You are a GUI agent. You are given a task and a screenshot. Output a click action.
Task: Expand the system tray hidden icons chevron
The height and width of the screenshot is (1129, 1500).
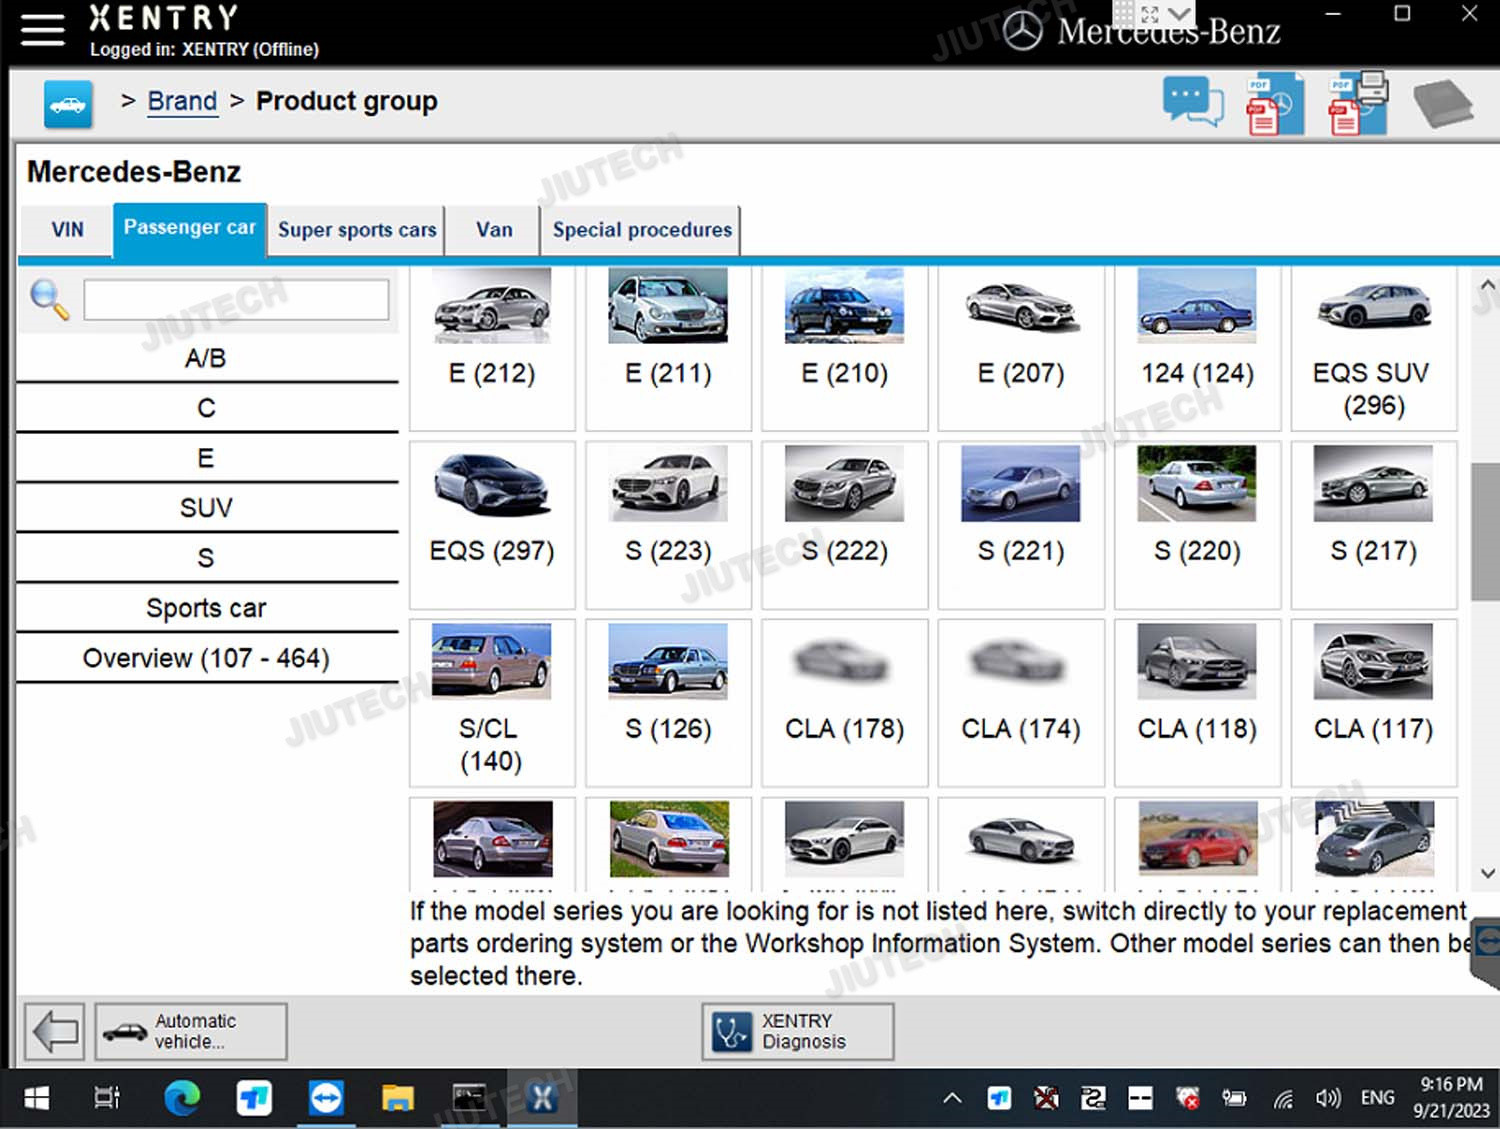952,1098
